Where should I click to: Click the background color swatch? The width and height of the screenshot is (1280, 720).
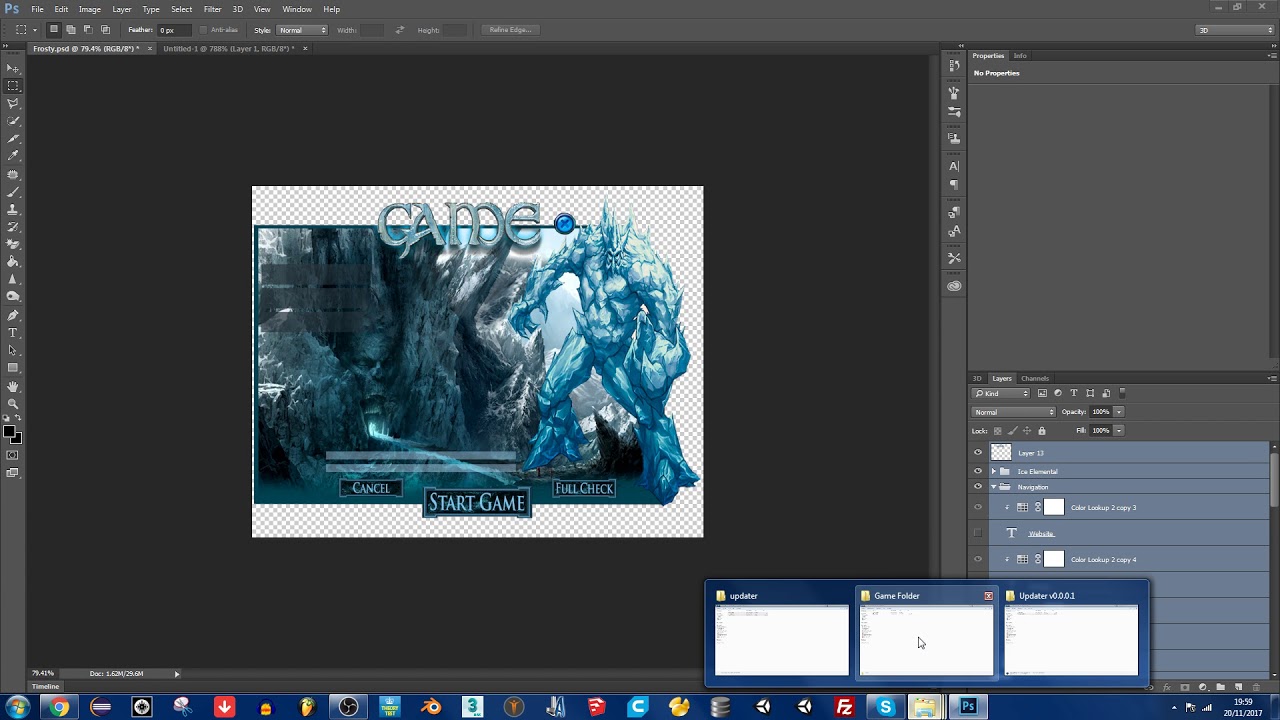(16, 438)
